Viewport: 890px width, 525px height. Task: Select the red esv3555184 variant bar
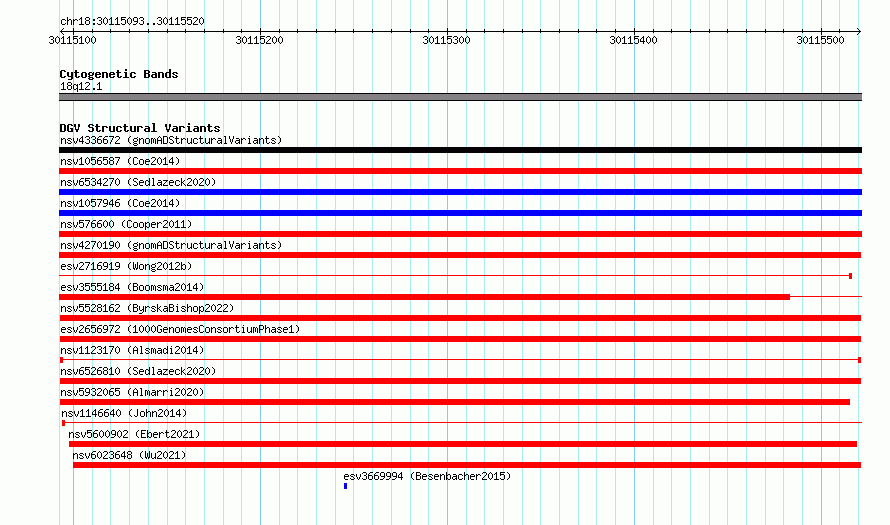pos(425,297)
